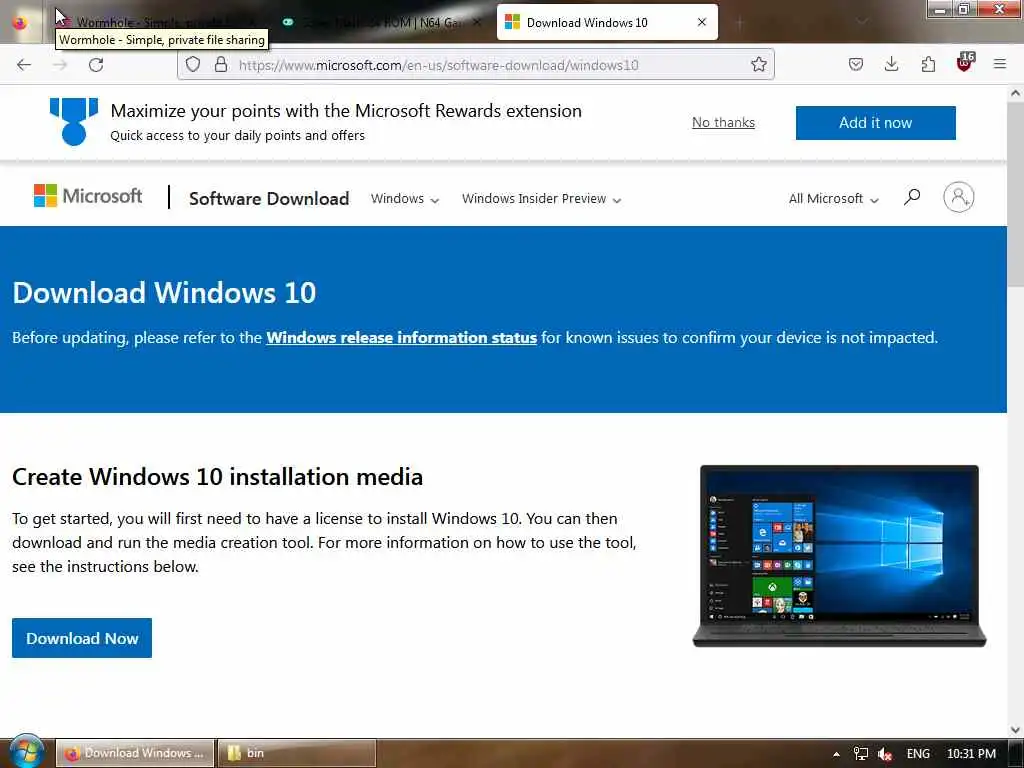Click the Firefox icon in title bar

20,22
